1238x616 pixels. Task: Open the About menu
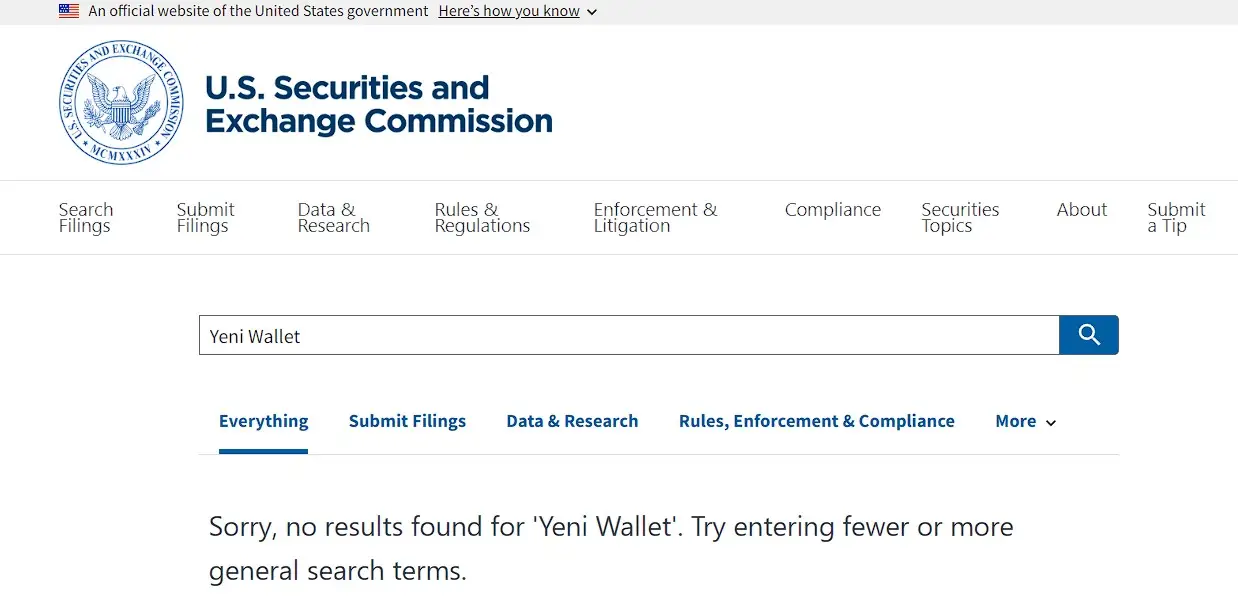(x=1081, y=210)
